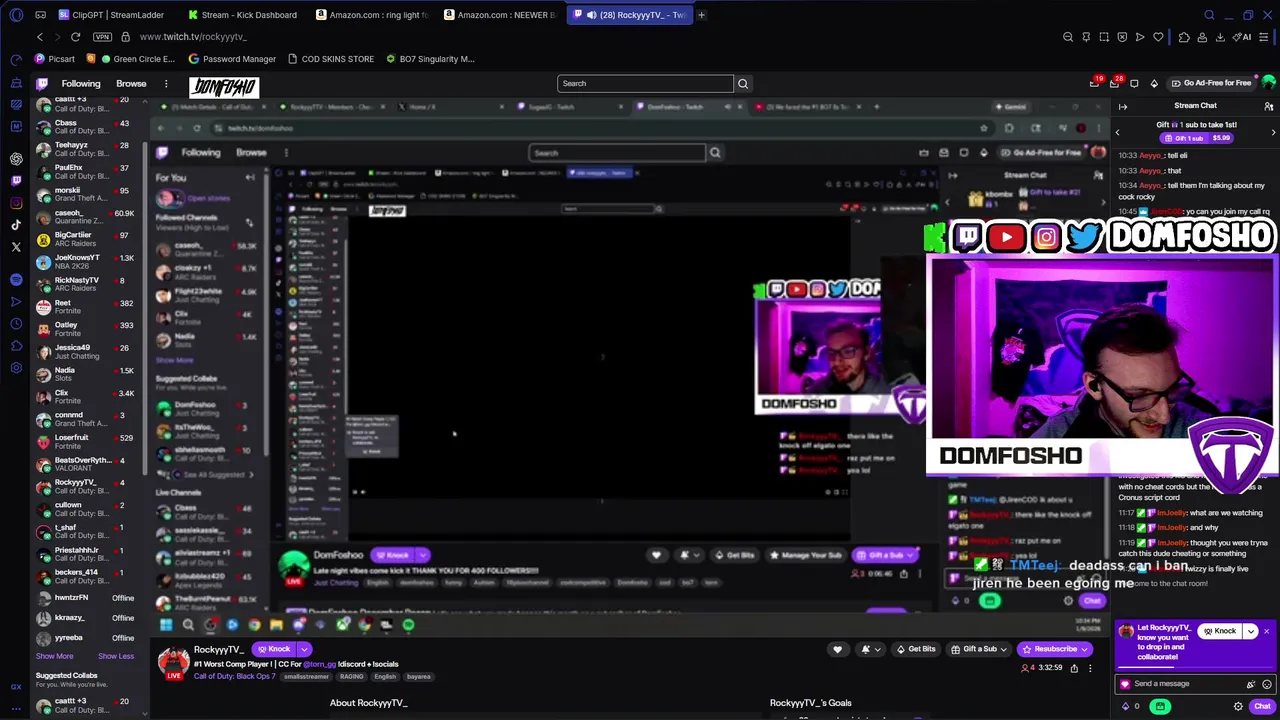Open Instagram icon in browser sidebar
1280x720 pixels.
16,203
